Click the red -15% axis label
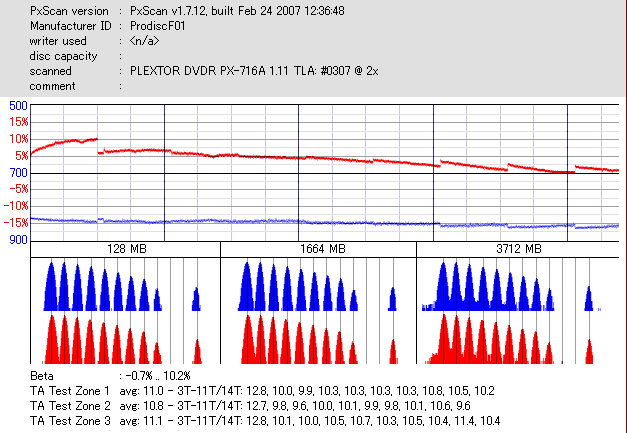 point(16,223)
